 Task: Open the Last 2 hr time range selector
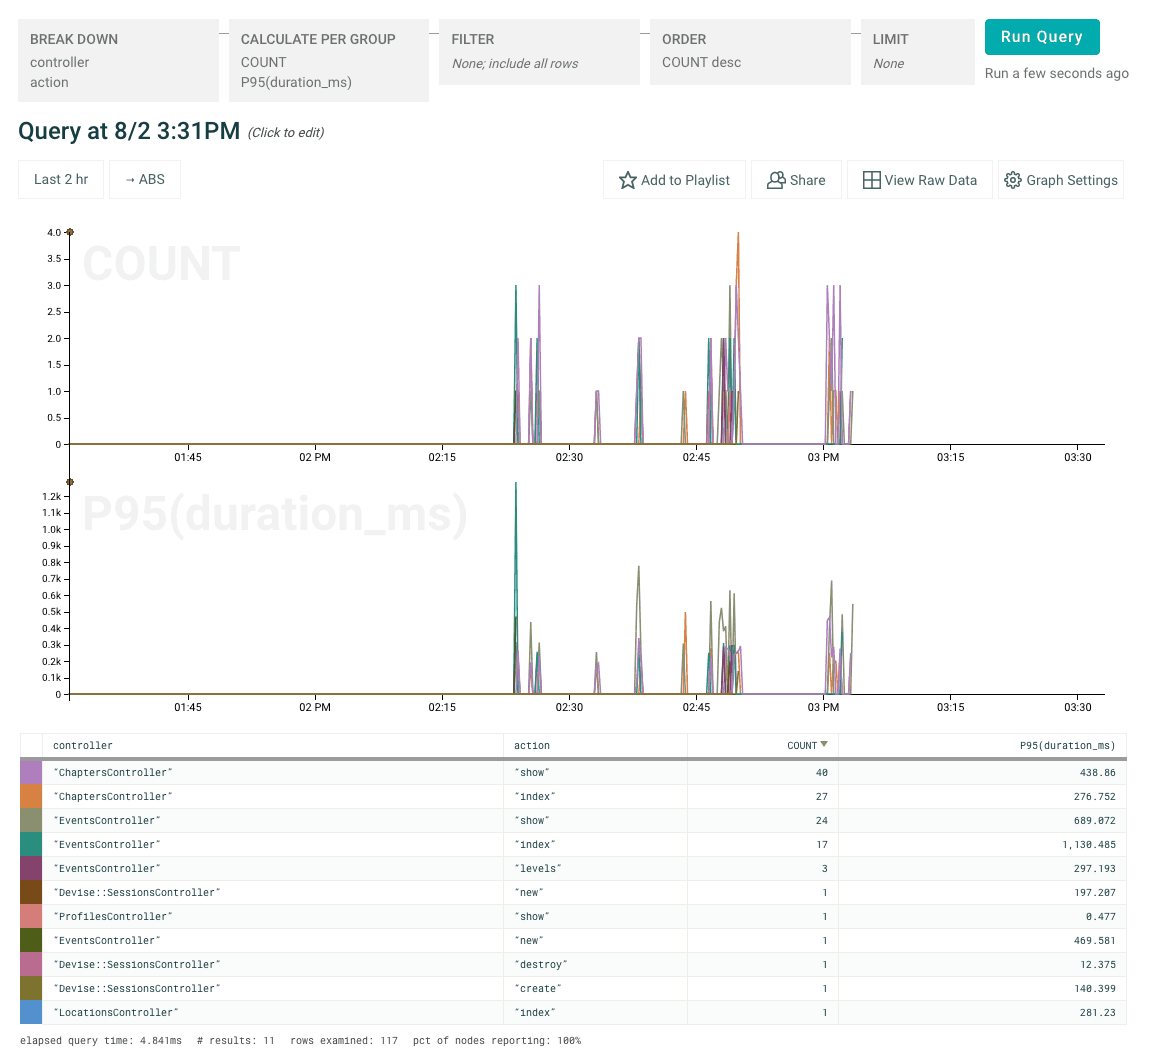click(60, 179)
